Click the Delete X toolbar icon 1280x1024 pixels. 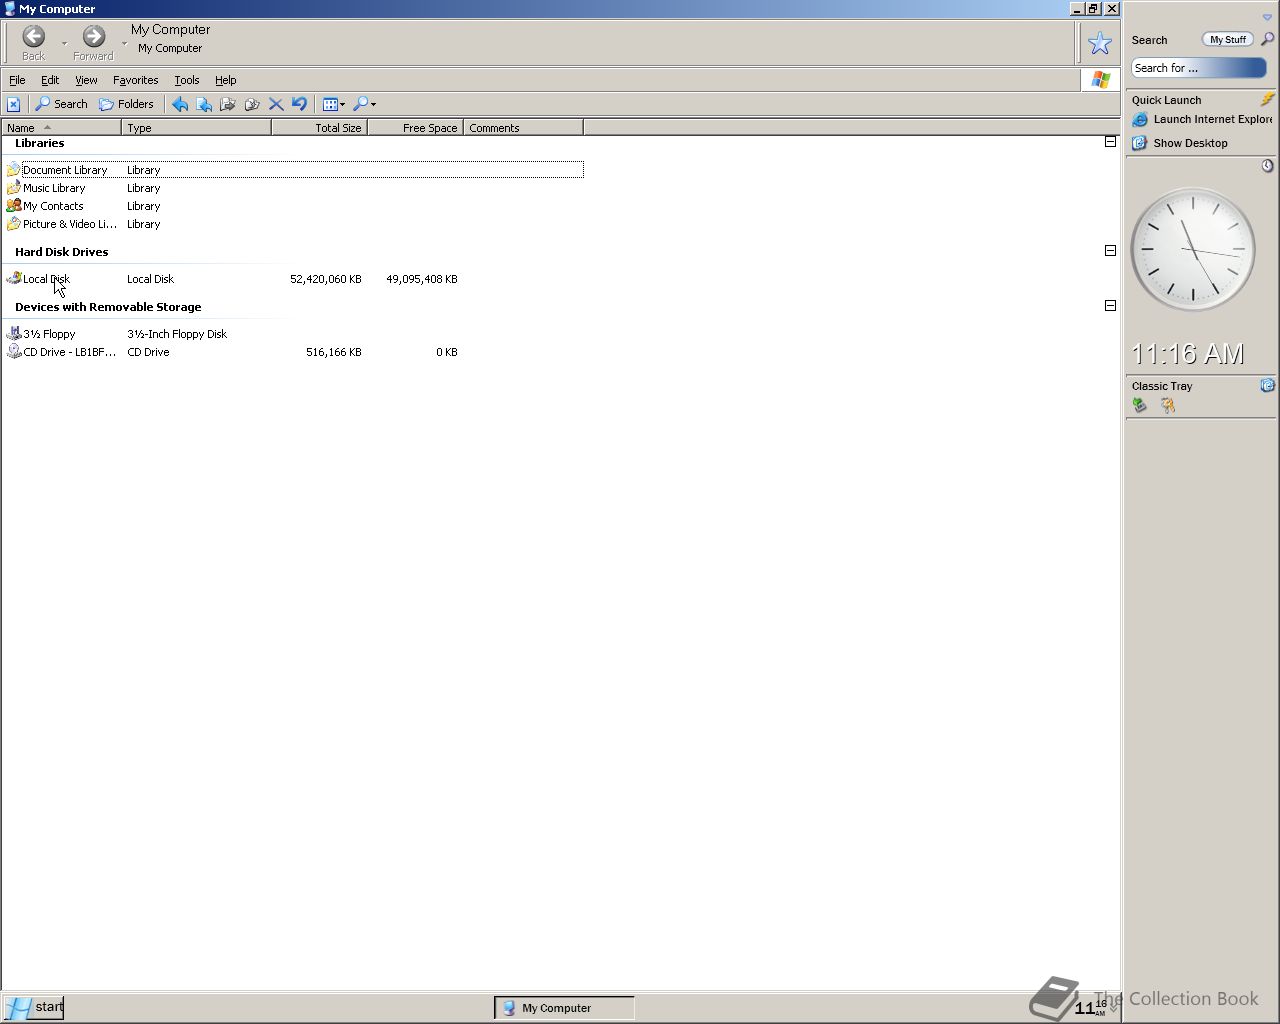pos(276,104)
